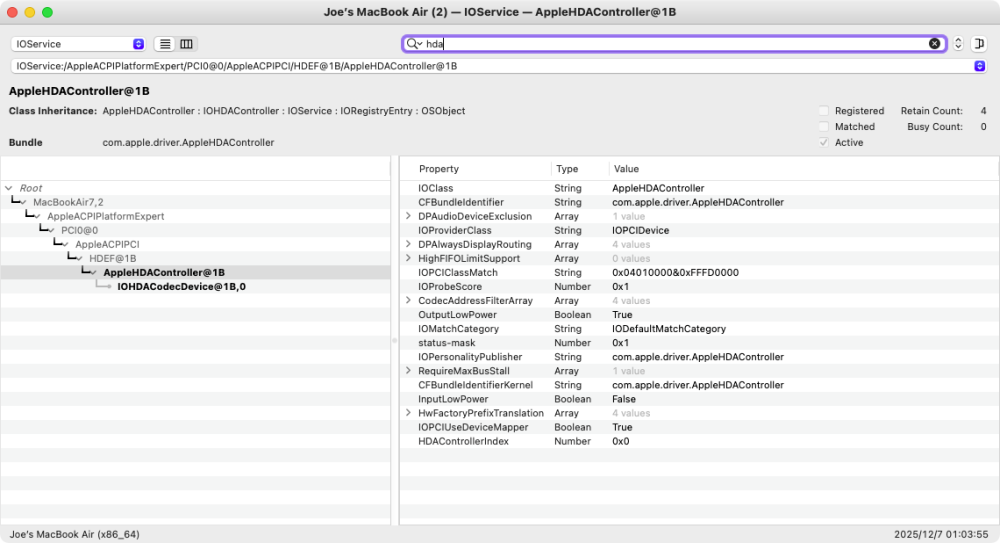Image resolution: width=1000 pixels, height=543 pixels.
Task: Click the IOPCIDevice value
Action: (x=640, y=230)
